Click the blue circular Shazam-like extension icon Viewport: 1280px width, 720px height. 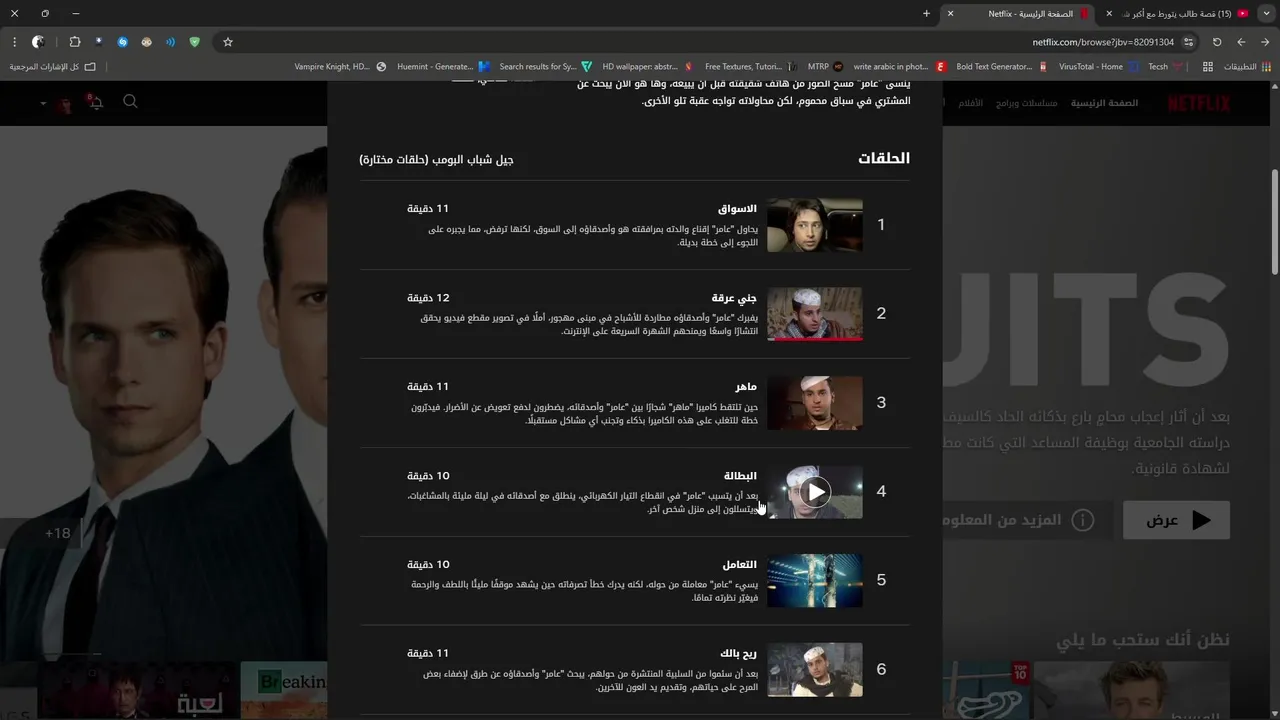pos(123,42)
